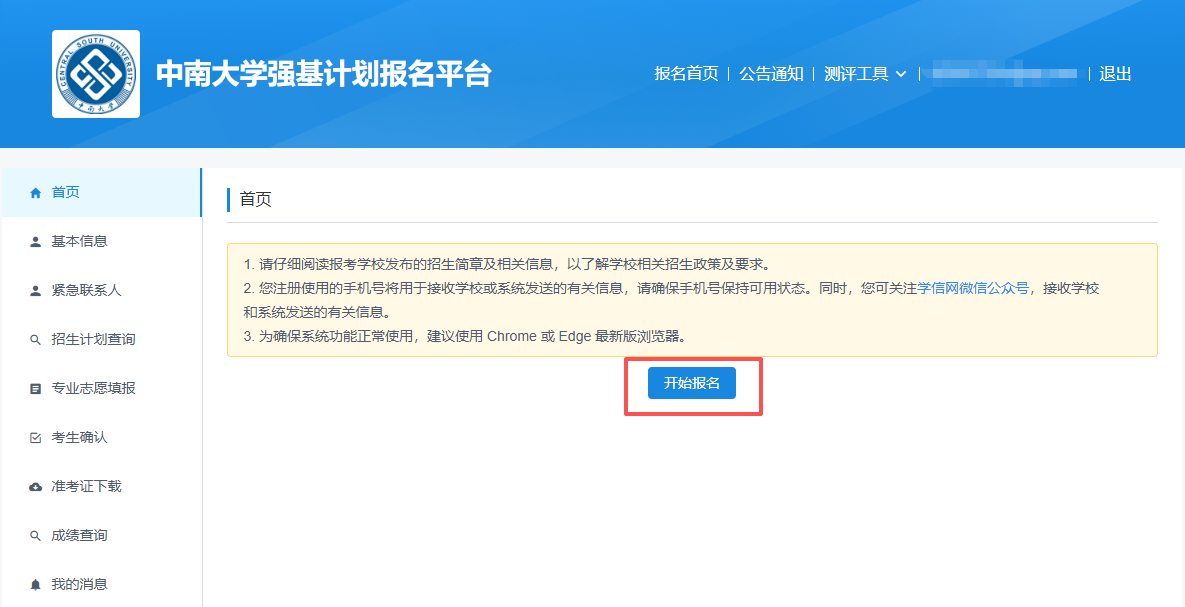Click the checkmark icon beside 考生确认
Viewport: 1185px width, 607px height.
click(36, 438)
